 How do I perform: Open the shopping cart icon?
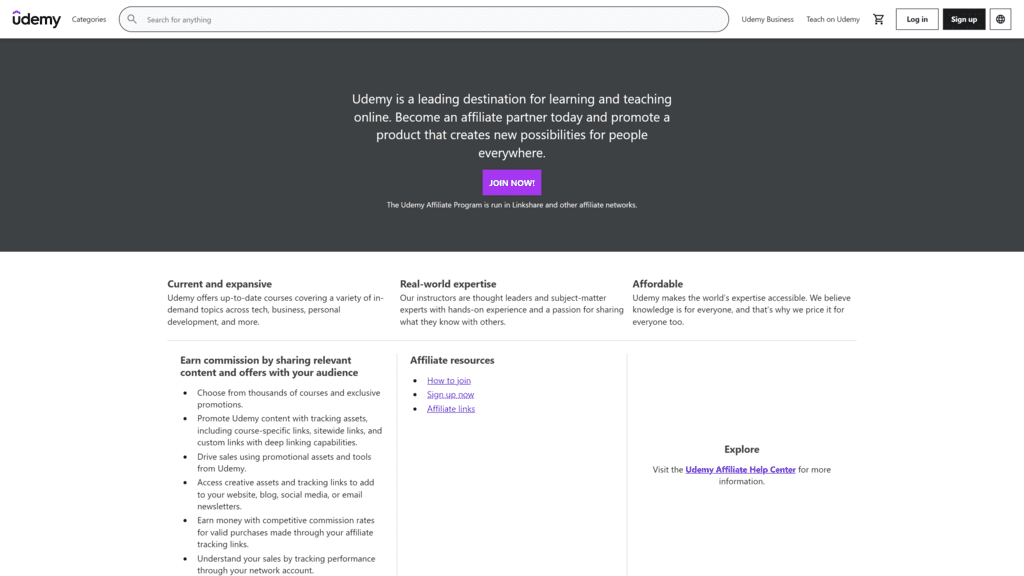(878, 20)
